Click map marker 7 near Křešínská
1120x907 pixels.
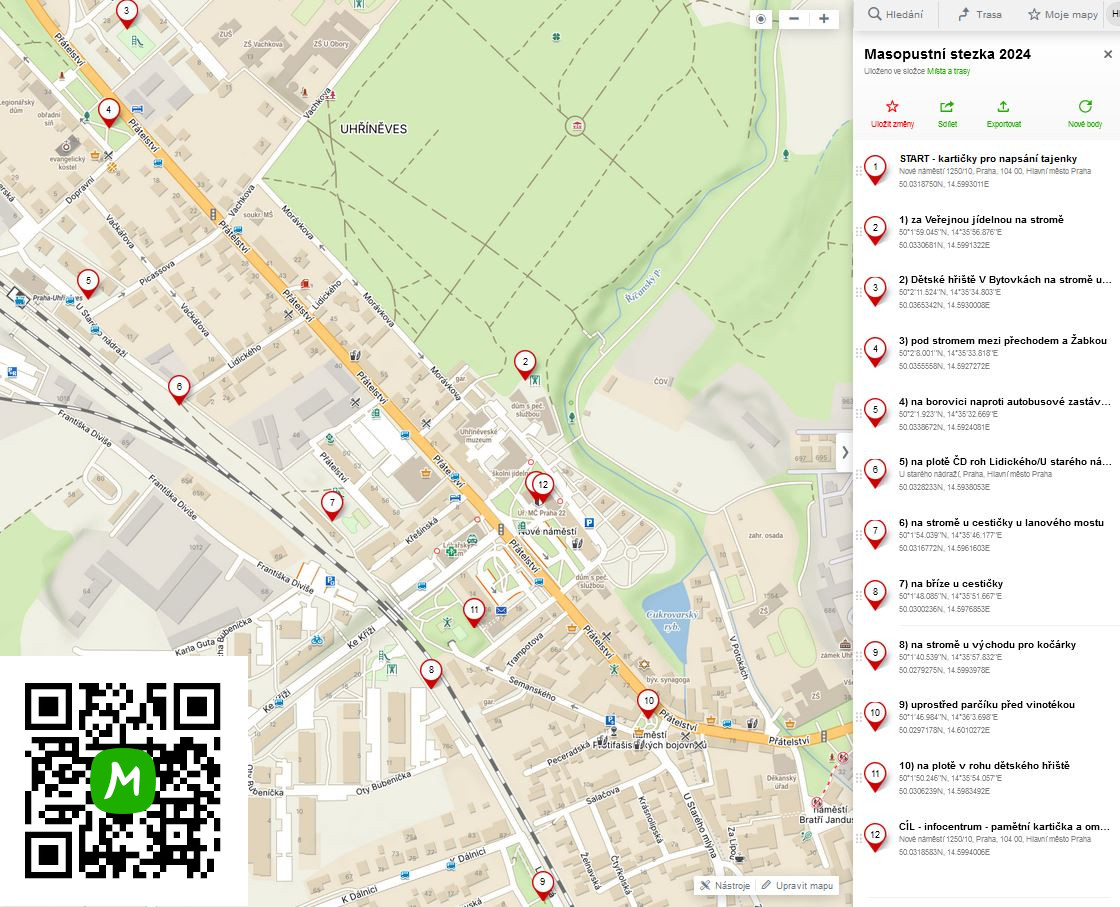331,505
